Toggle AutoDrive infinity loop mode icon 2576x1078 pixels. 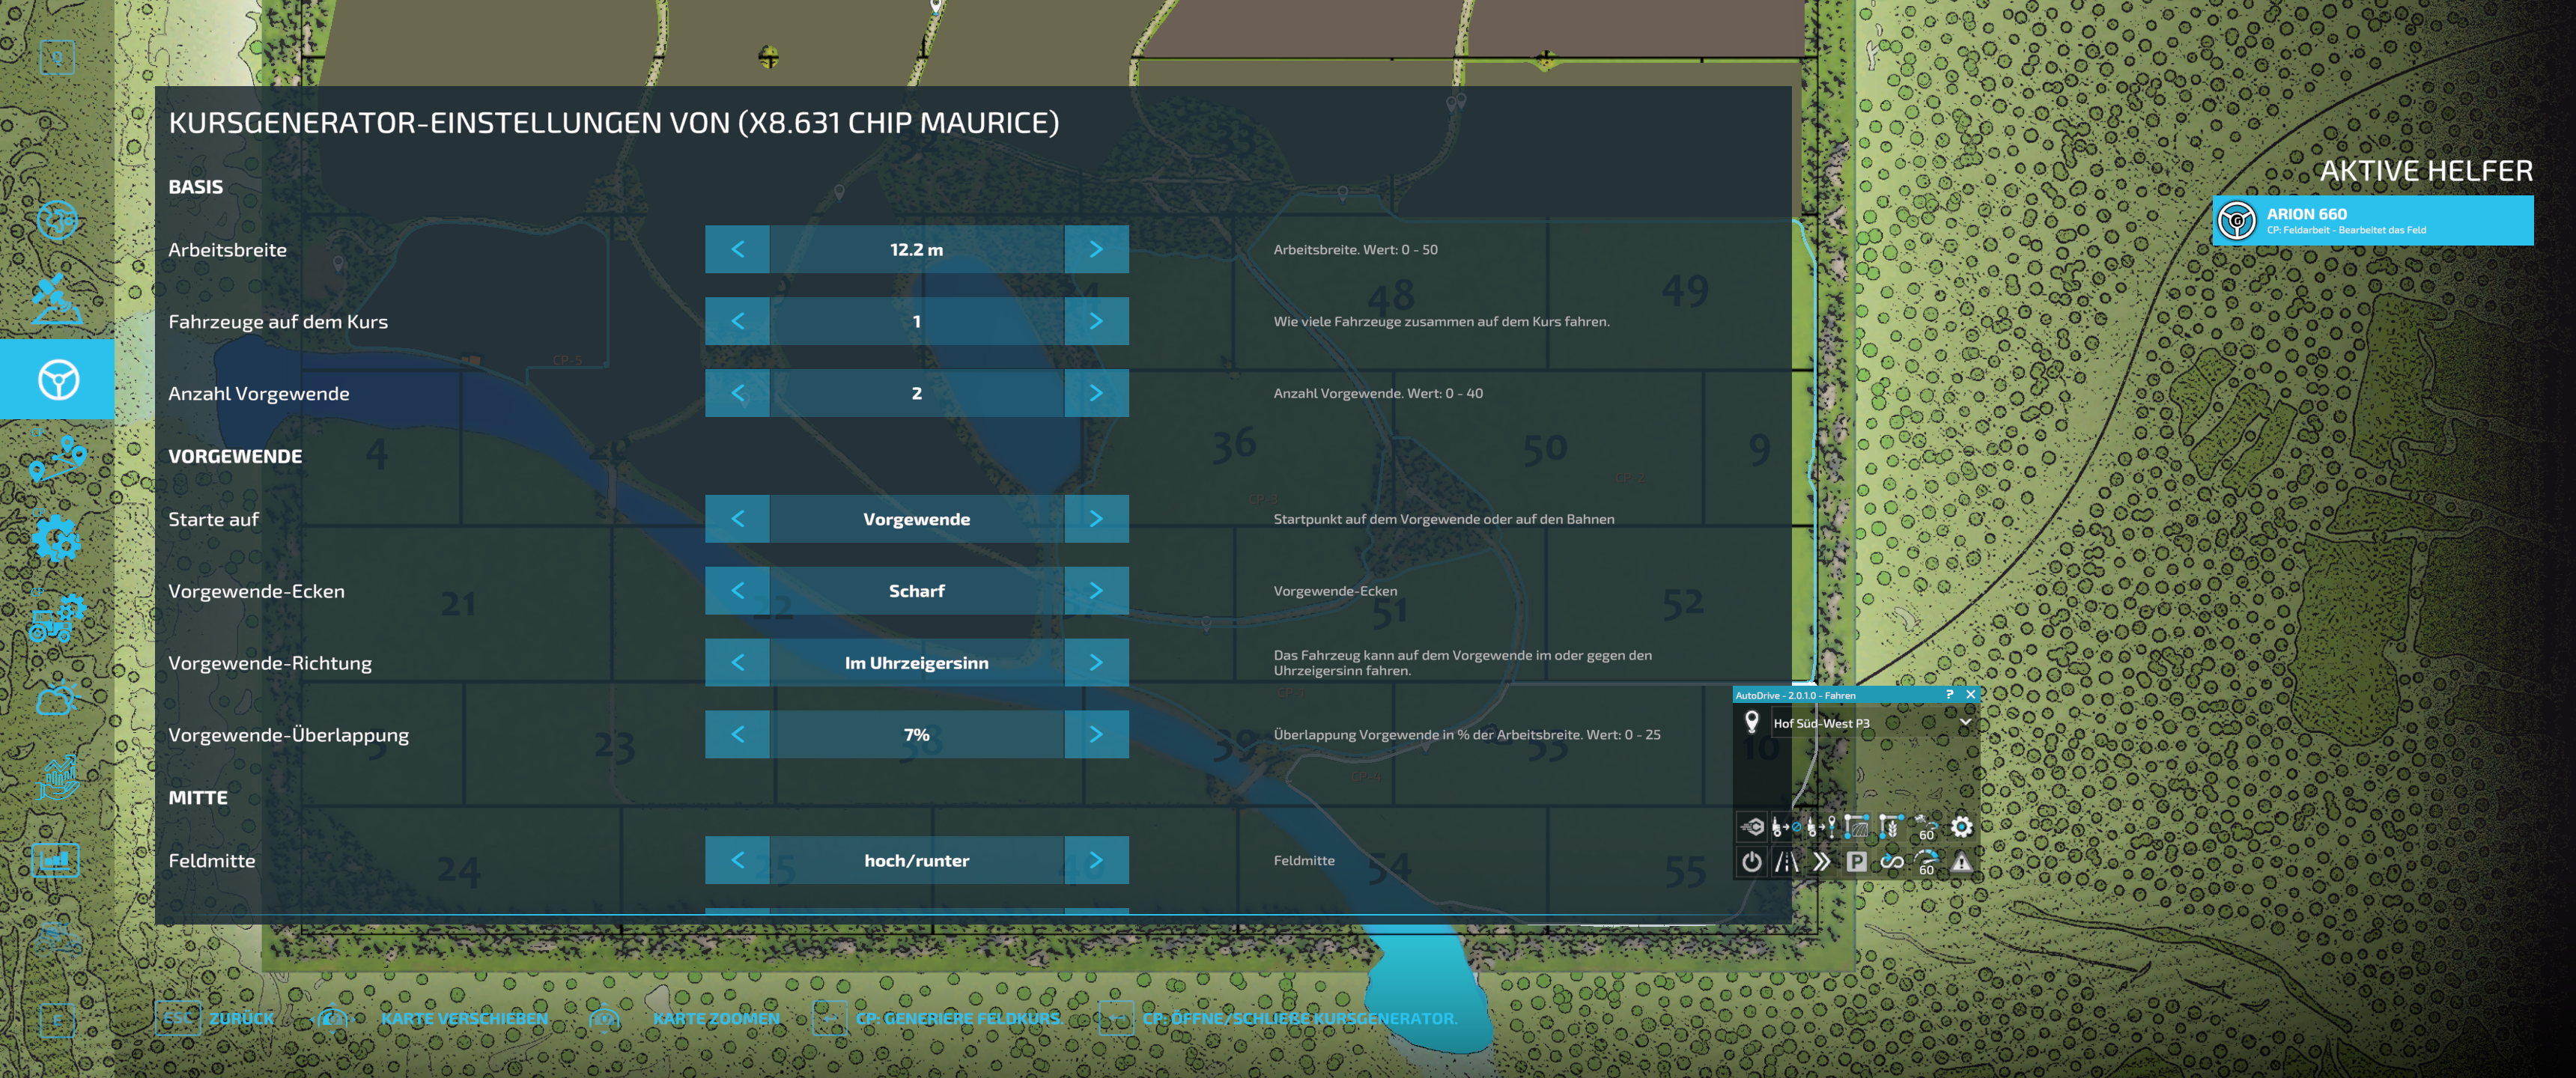1891,862
